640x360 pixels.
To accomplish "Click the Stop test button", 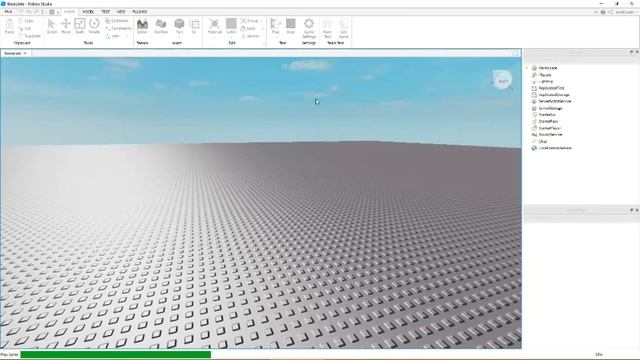I will coord(291,26).
